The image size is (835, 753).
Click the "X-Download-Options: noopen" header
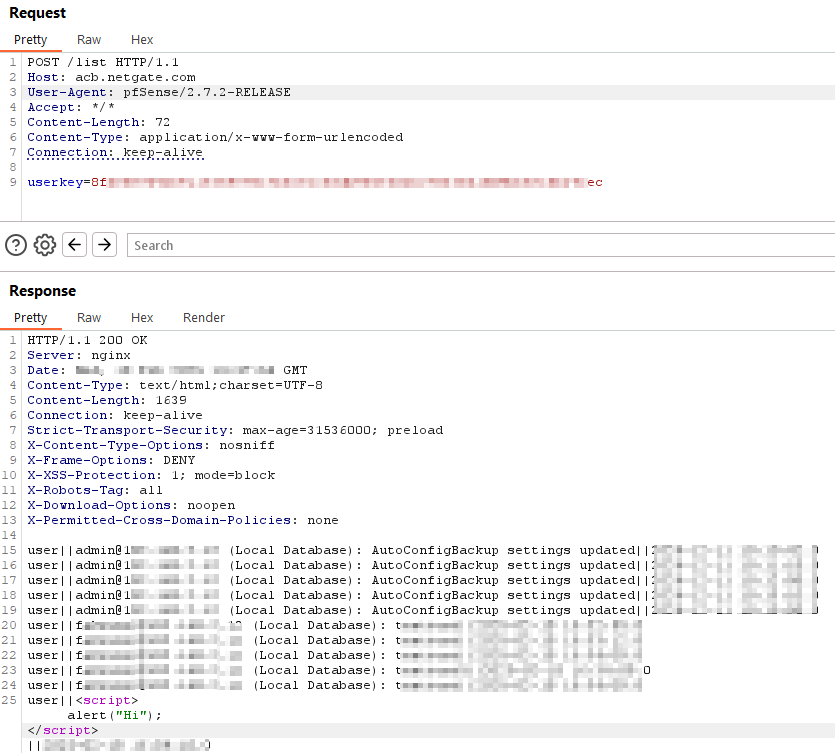(x=131, y=504)
